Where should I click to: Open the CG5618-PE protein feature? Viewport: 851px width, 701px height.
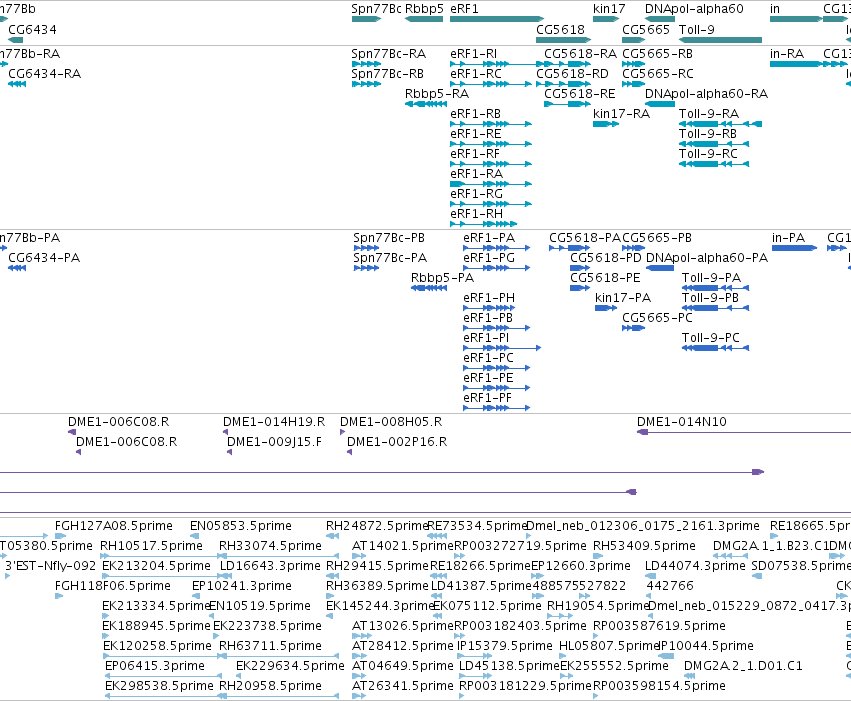[x=580, y=288]
